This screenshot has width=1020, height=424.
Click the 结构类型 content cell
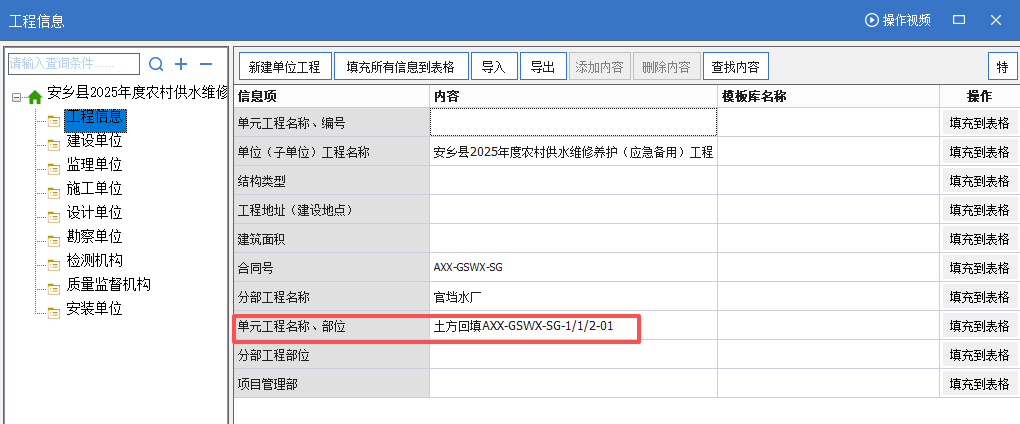coord(573,180)
